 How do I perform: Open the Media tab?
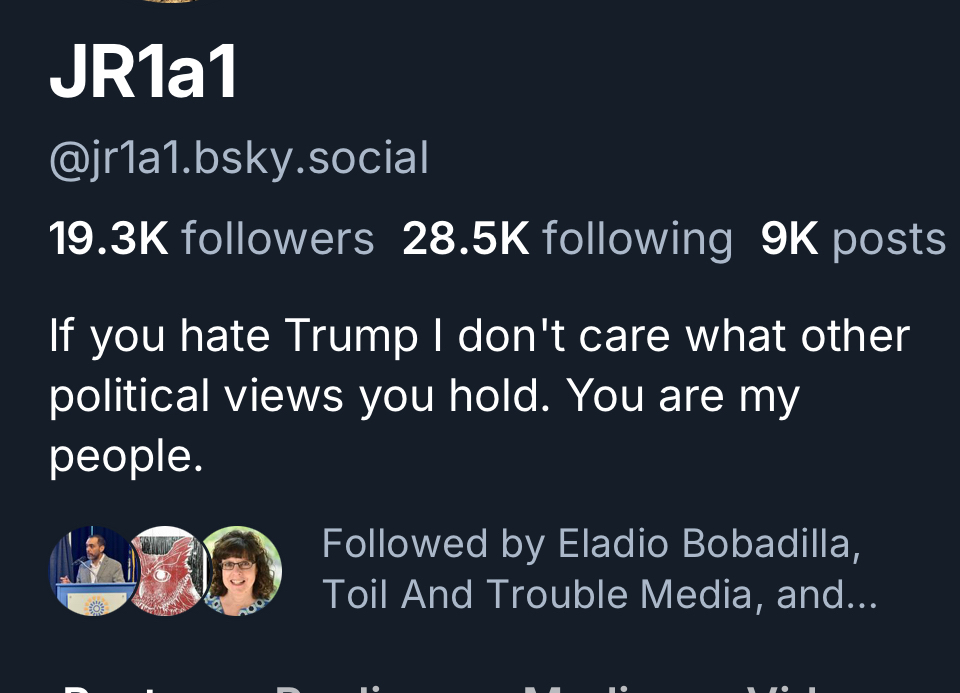[590, 688]
